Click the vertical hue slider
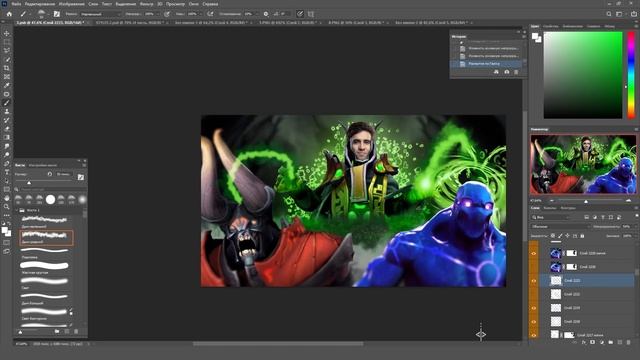640x360 pixels. [x=631, y=76]
